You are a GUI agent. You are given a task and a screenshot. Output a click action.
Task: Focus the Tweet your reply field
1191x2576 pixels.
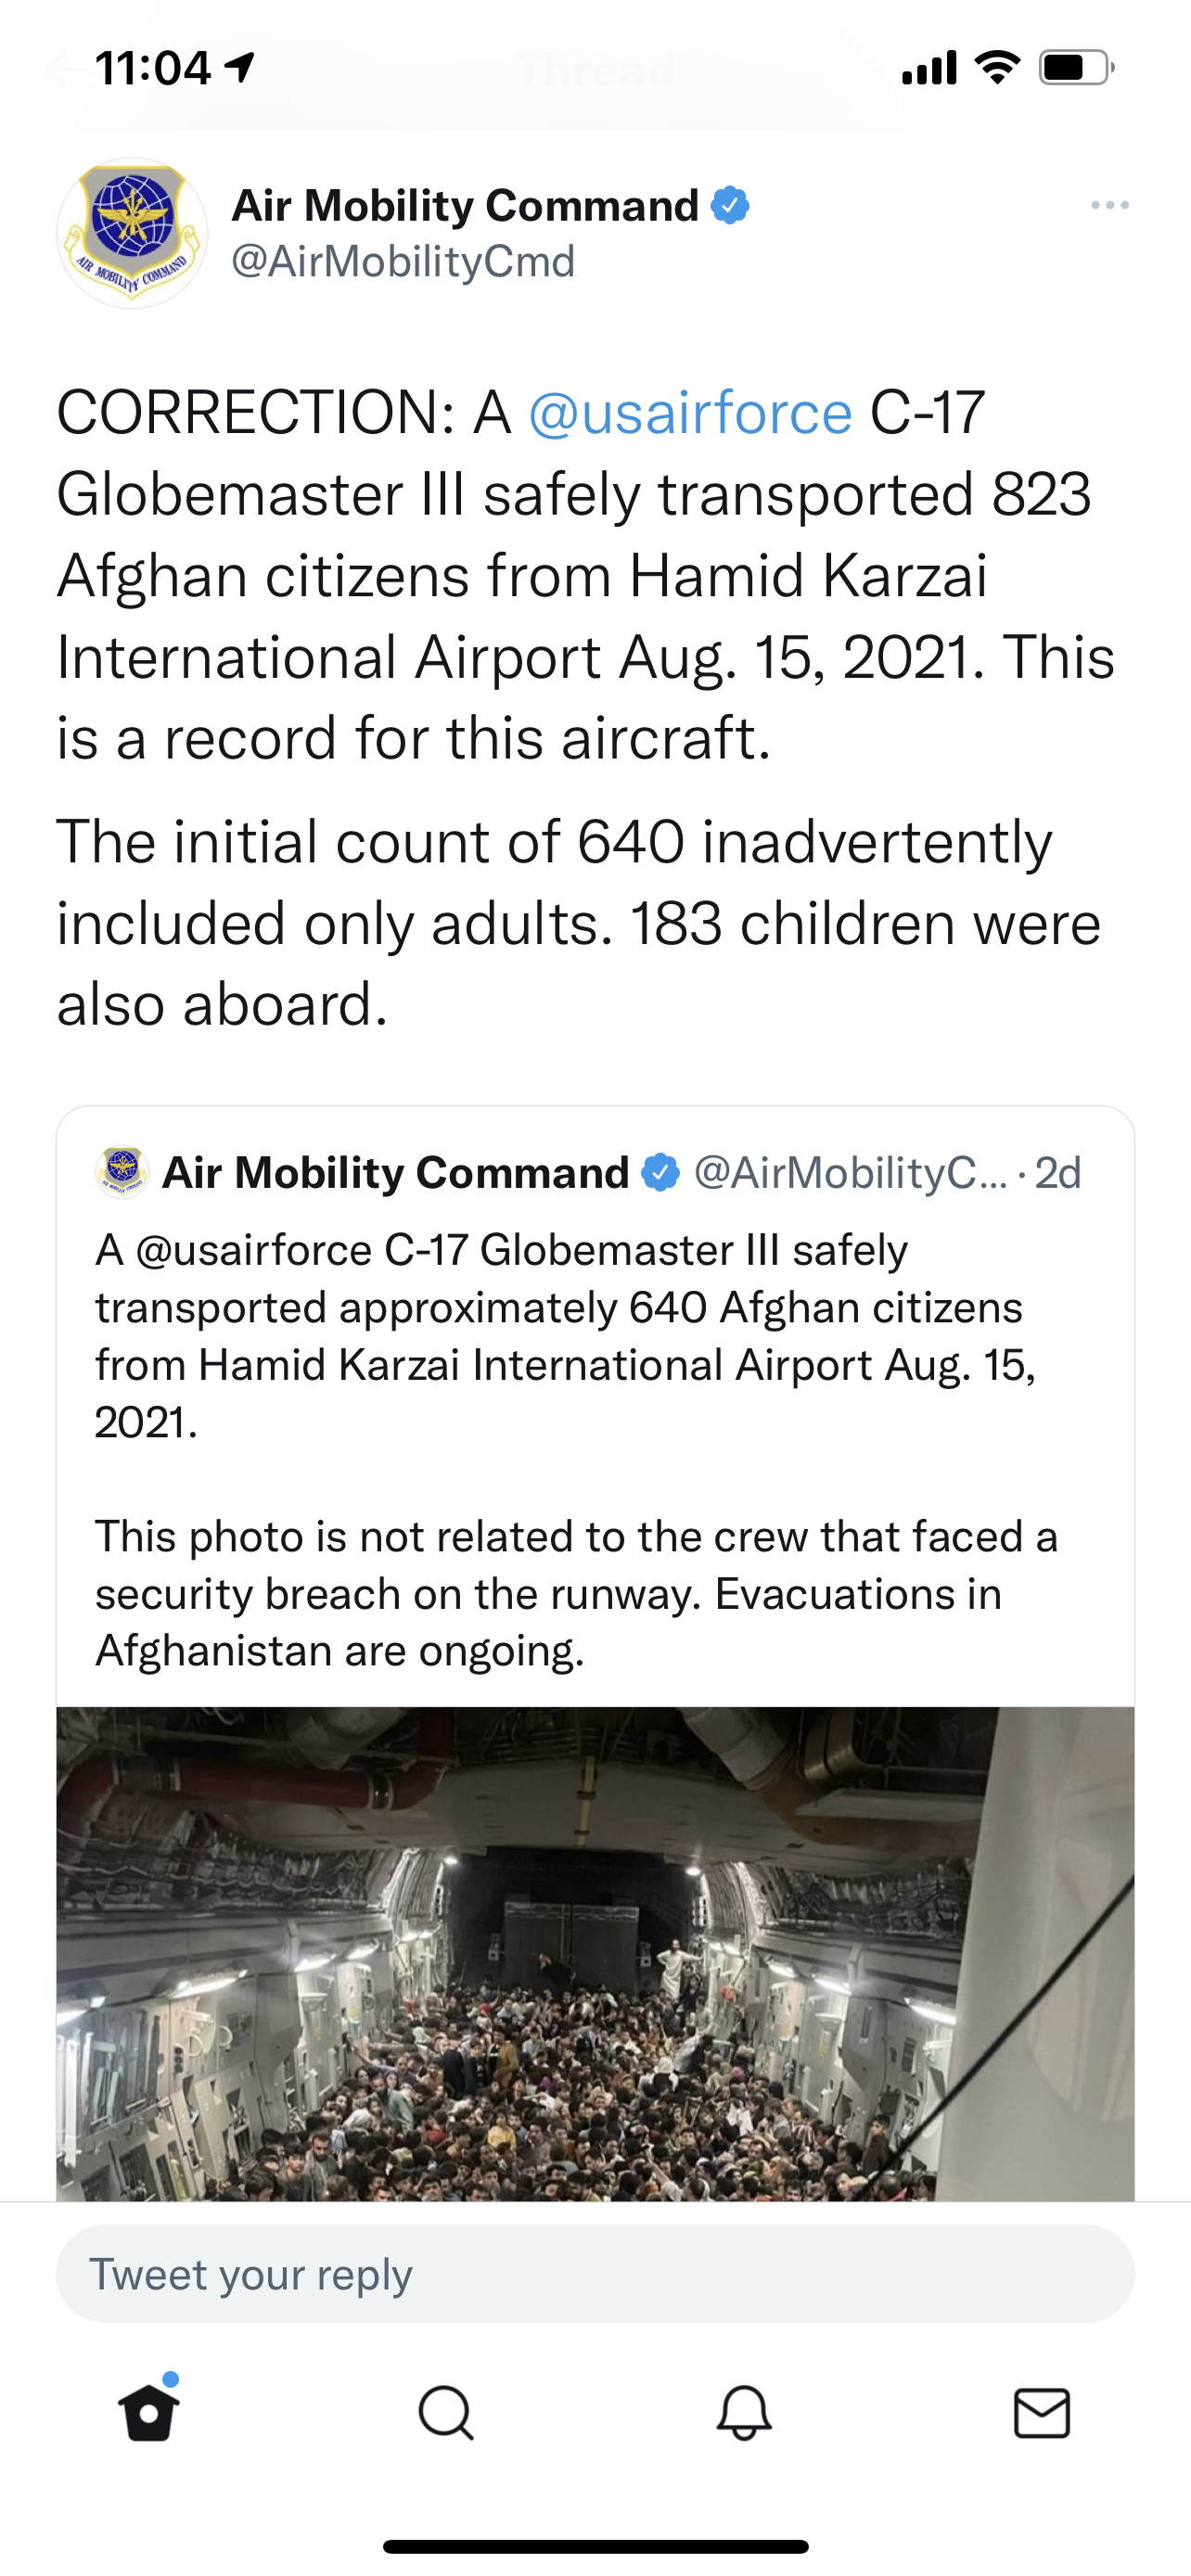(x=595, y=2274)
